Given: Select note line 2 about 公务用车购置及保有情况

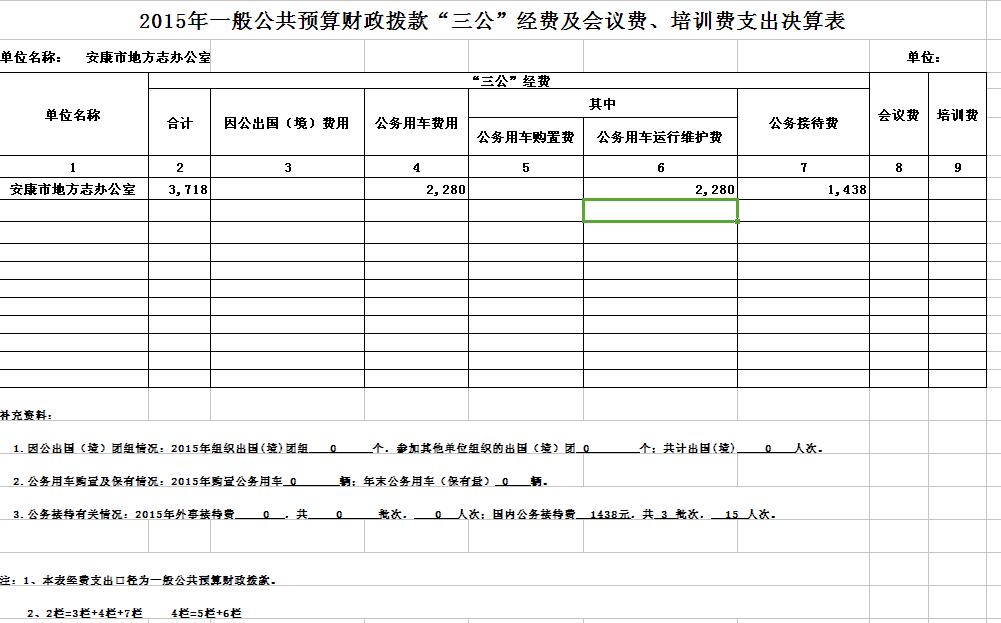Looking at the screenshot, I should [x=280, y=481].
